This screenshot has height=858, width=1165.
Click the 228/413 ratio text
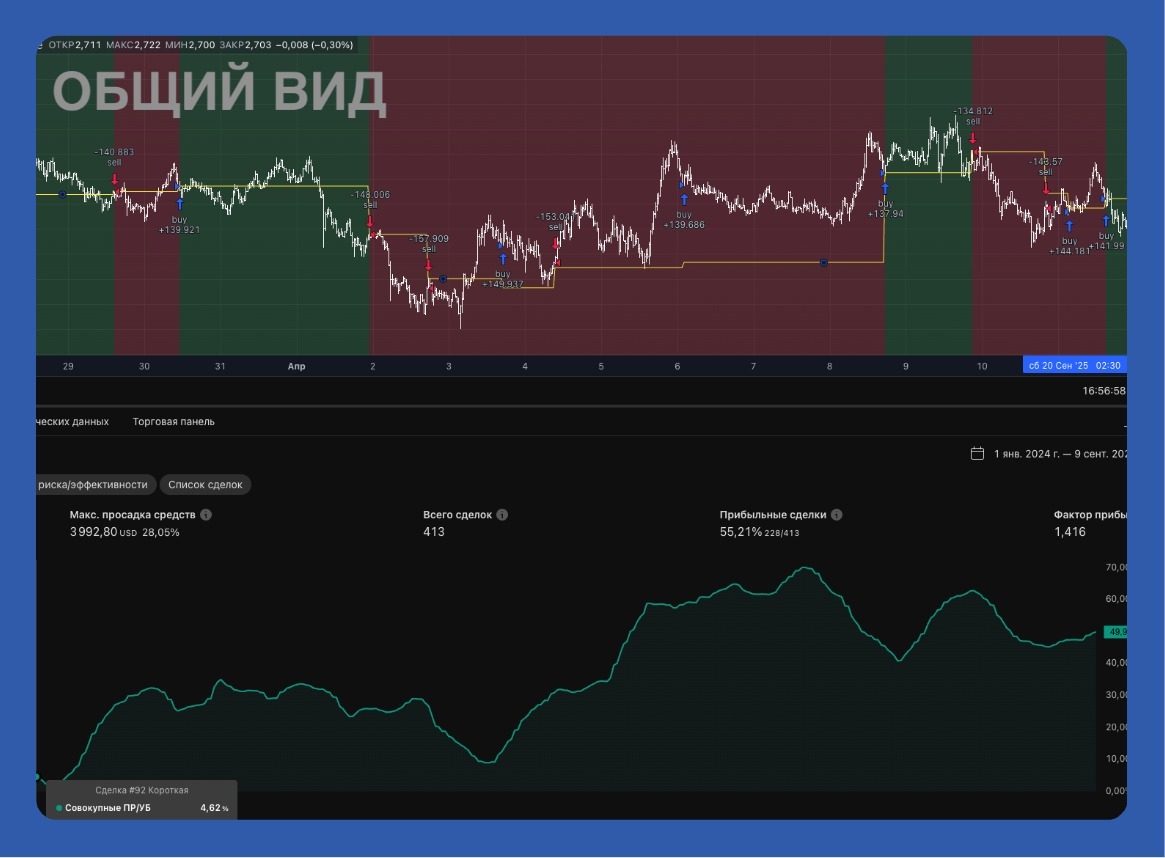(782, 533)
